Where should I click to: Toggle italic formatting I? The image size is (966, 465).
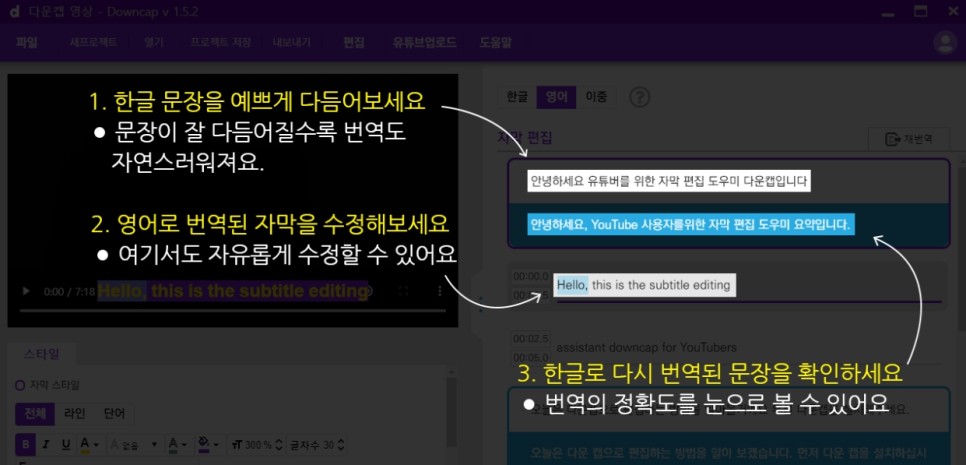tap(45, 444)
